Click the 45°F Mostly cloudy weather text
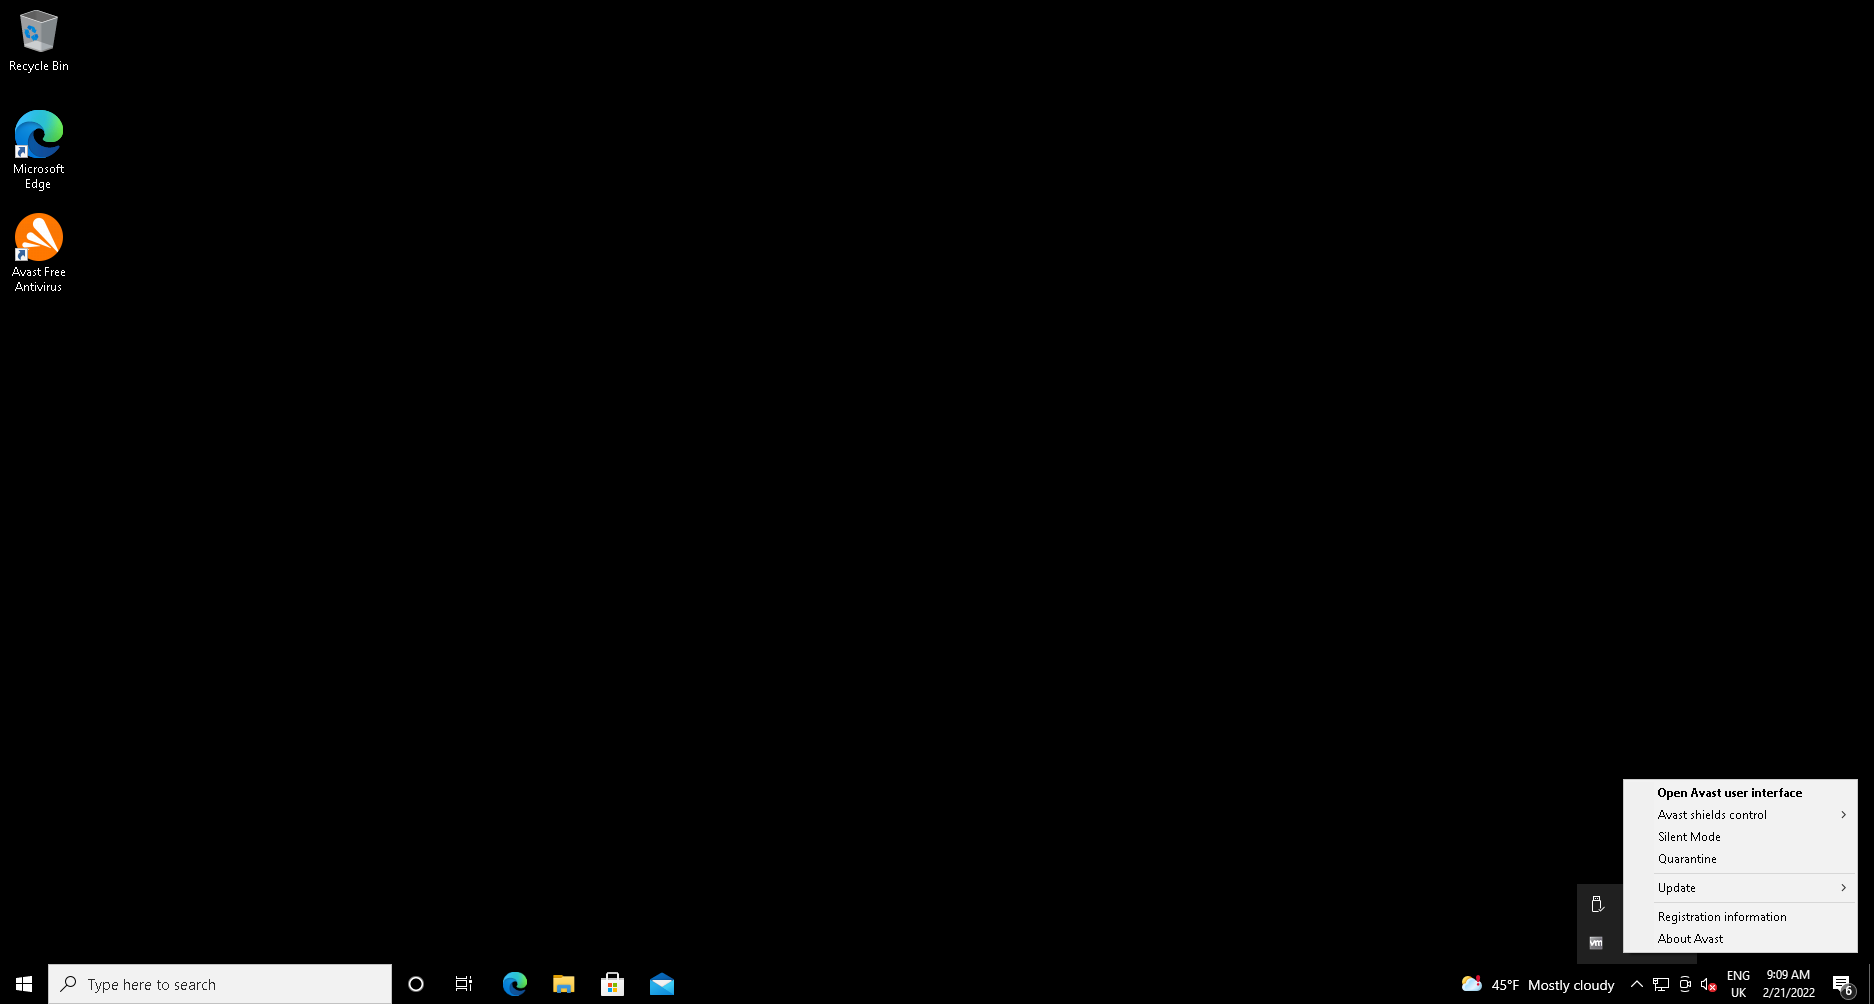The image size is (1874, 1004). pyautogui.click(x=1552, y=985)
